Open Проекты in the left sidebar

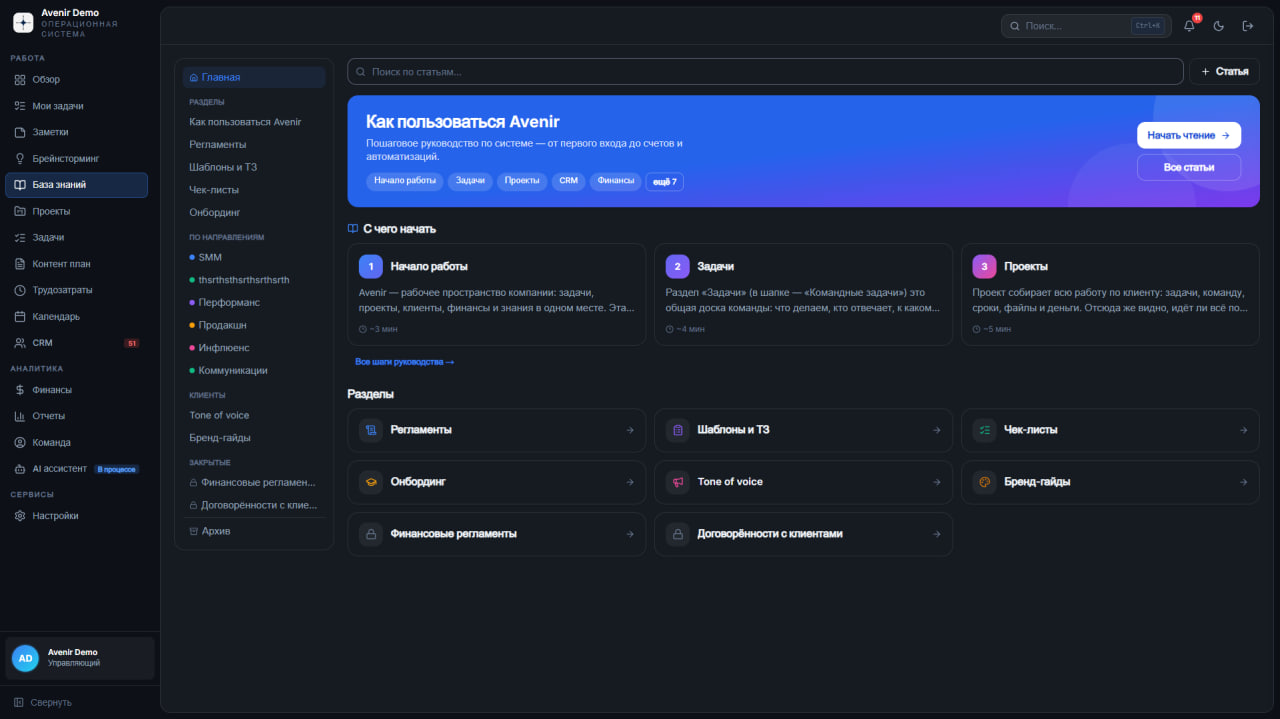point(76,212)
